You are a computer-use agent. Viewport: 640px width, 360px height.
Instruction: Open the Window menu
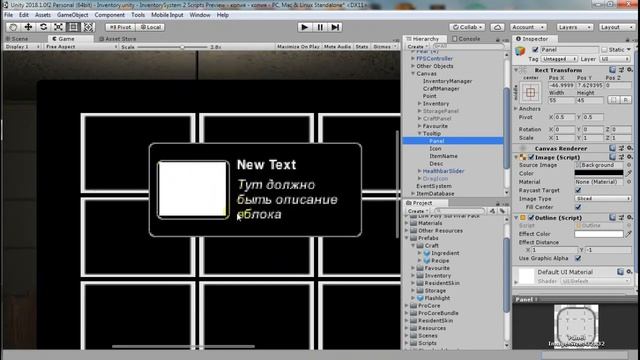click(200, 15)
